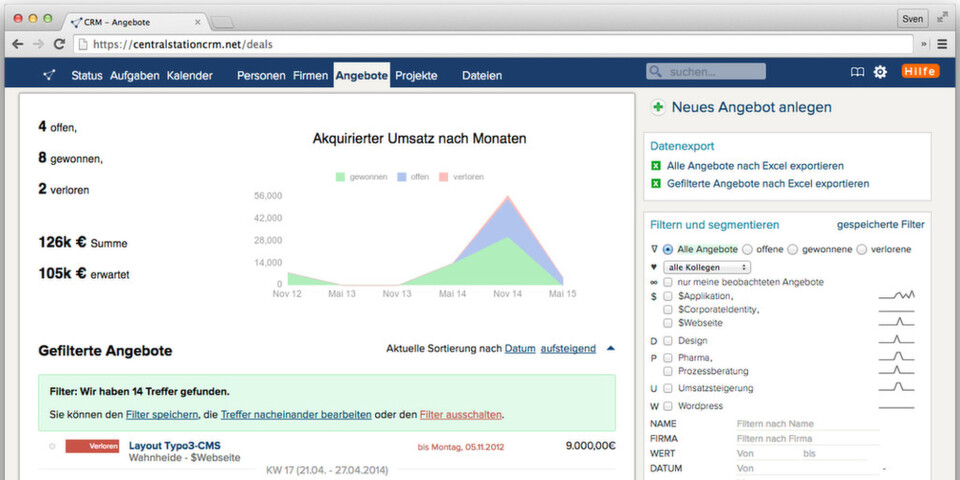
Task: Select the Angebote tab
Action: (x=362, y=75)
